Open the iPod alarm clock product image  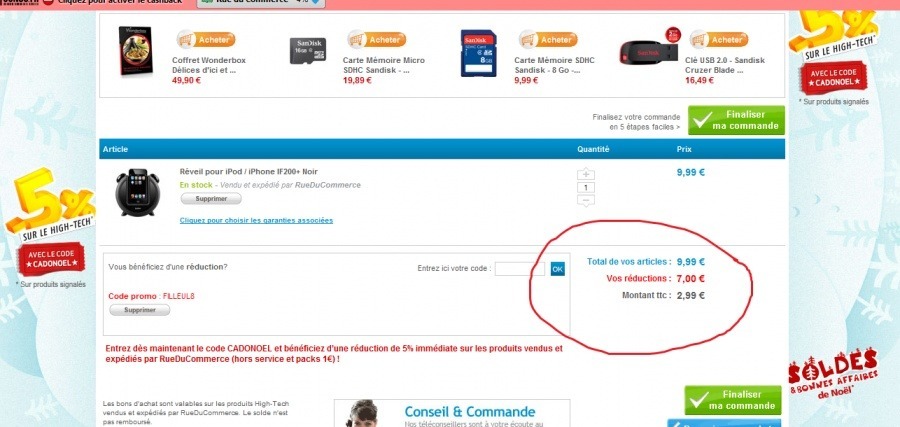(137, 192)
